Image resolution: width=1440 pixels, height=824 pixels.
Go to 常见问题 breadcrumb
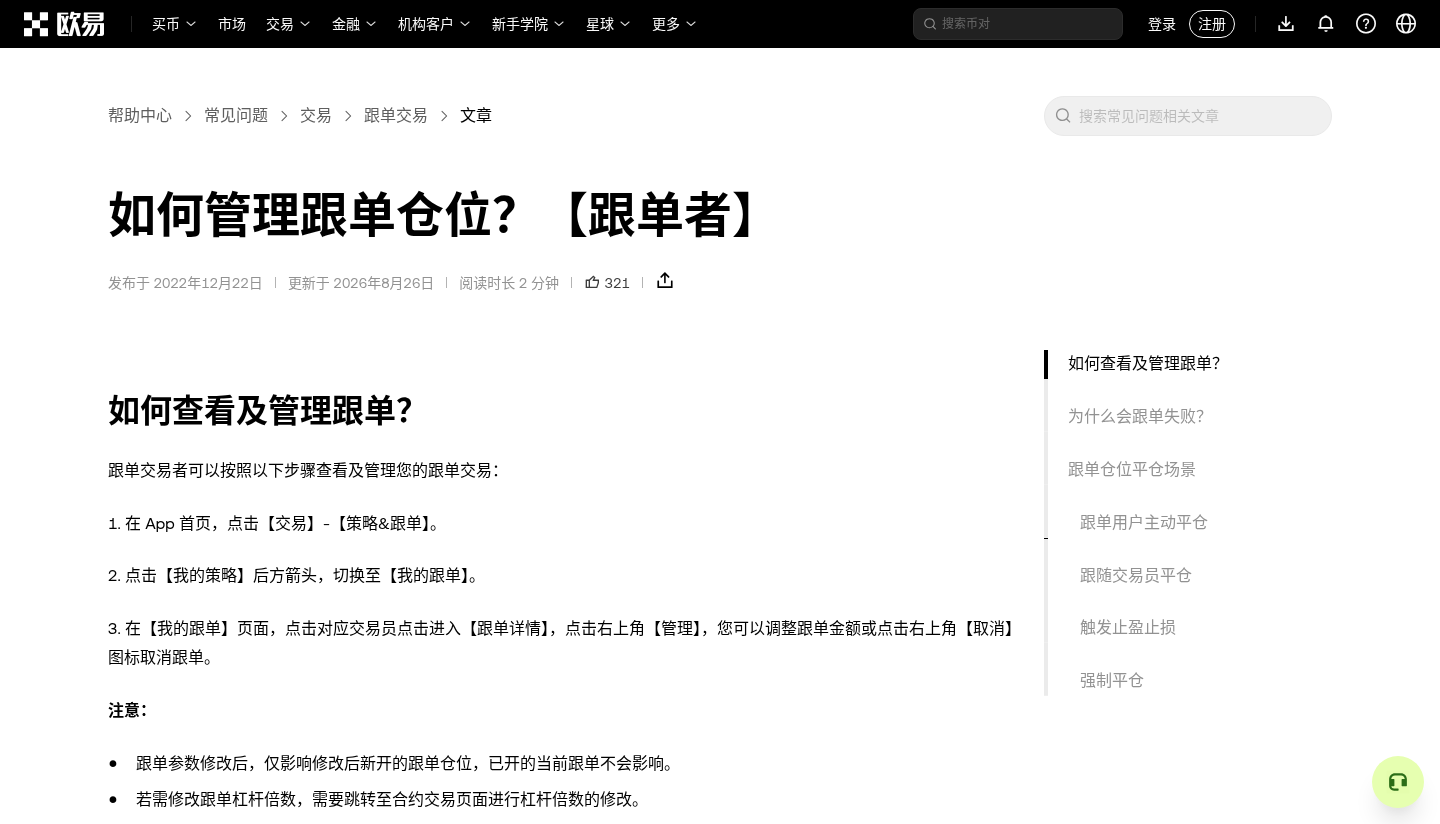coord(236,116)
